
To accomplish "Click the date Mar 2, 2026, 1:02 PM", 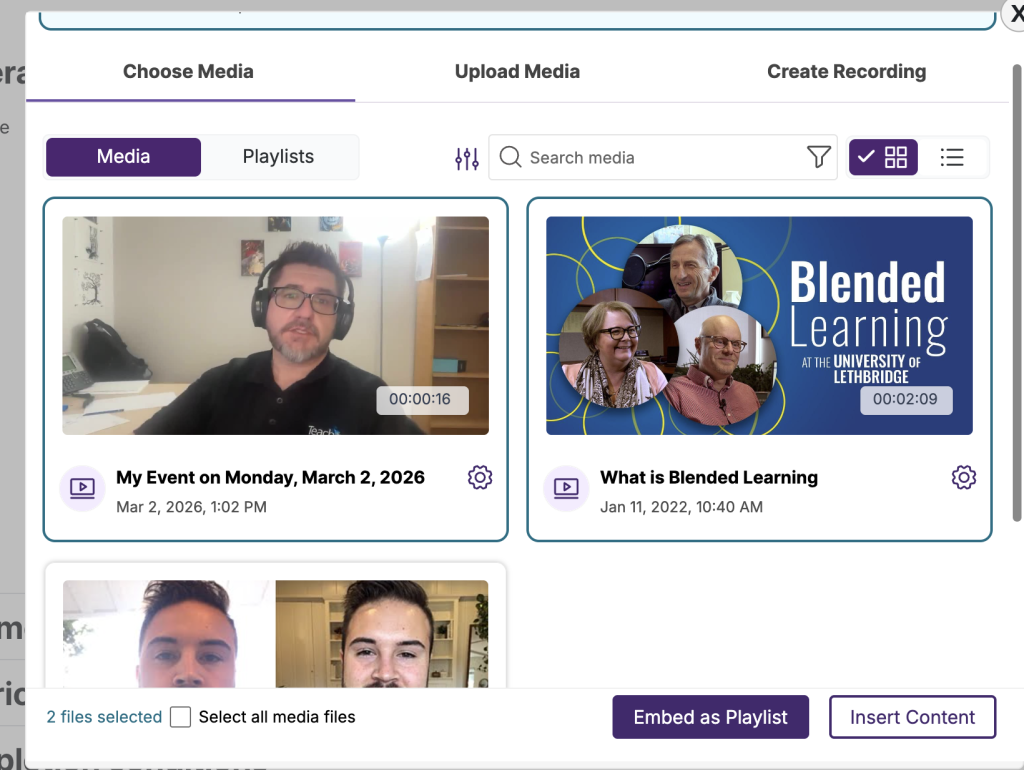I will [191, 507].
